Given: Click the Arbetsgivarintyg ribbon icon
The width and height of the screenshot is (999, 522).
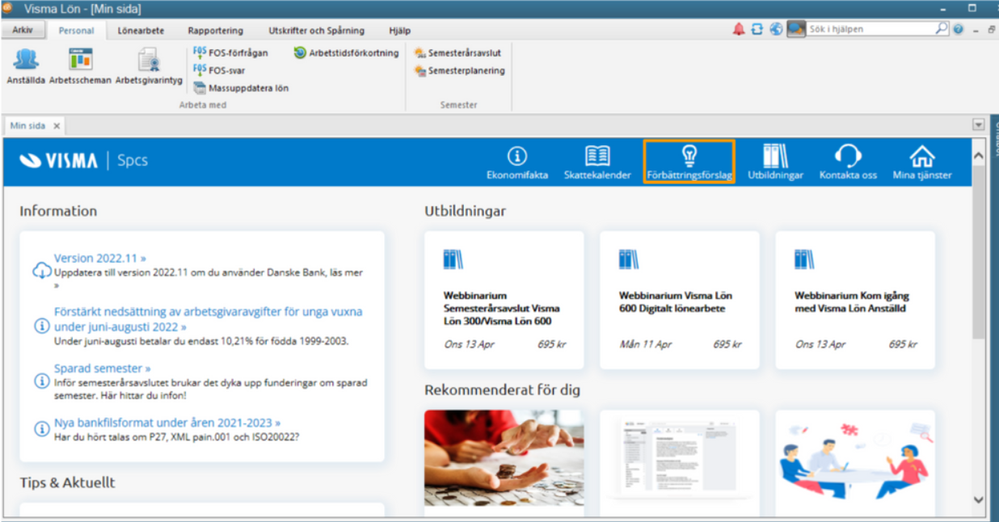Looking at the screenshot, I should point(148,63).
